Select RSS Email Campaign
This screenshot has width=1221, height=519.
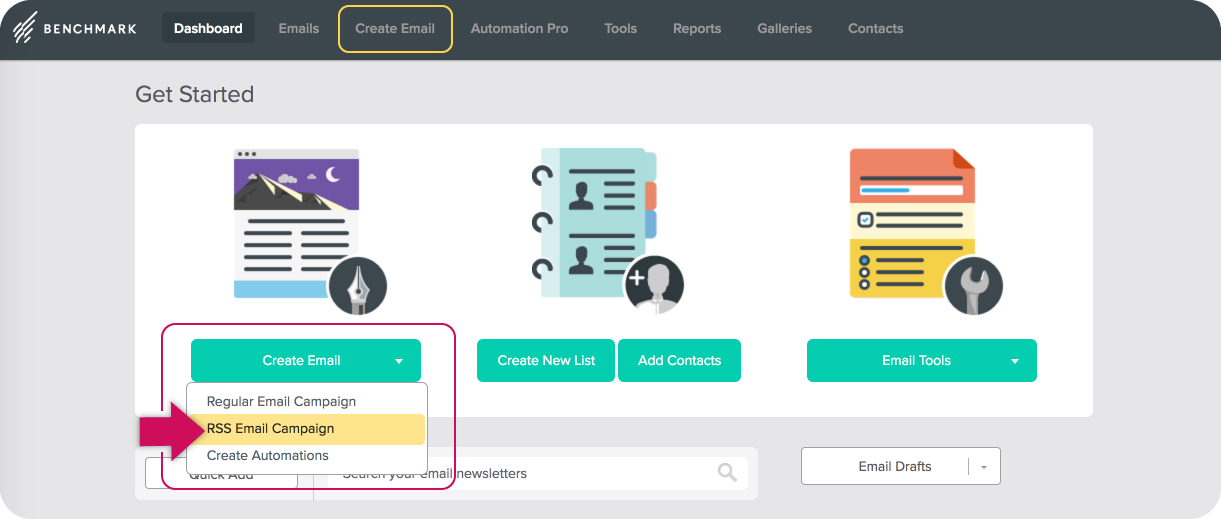pos(306,428)
